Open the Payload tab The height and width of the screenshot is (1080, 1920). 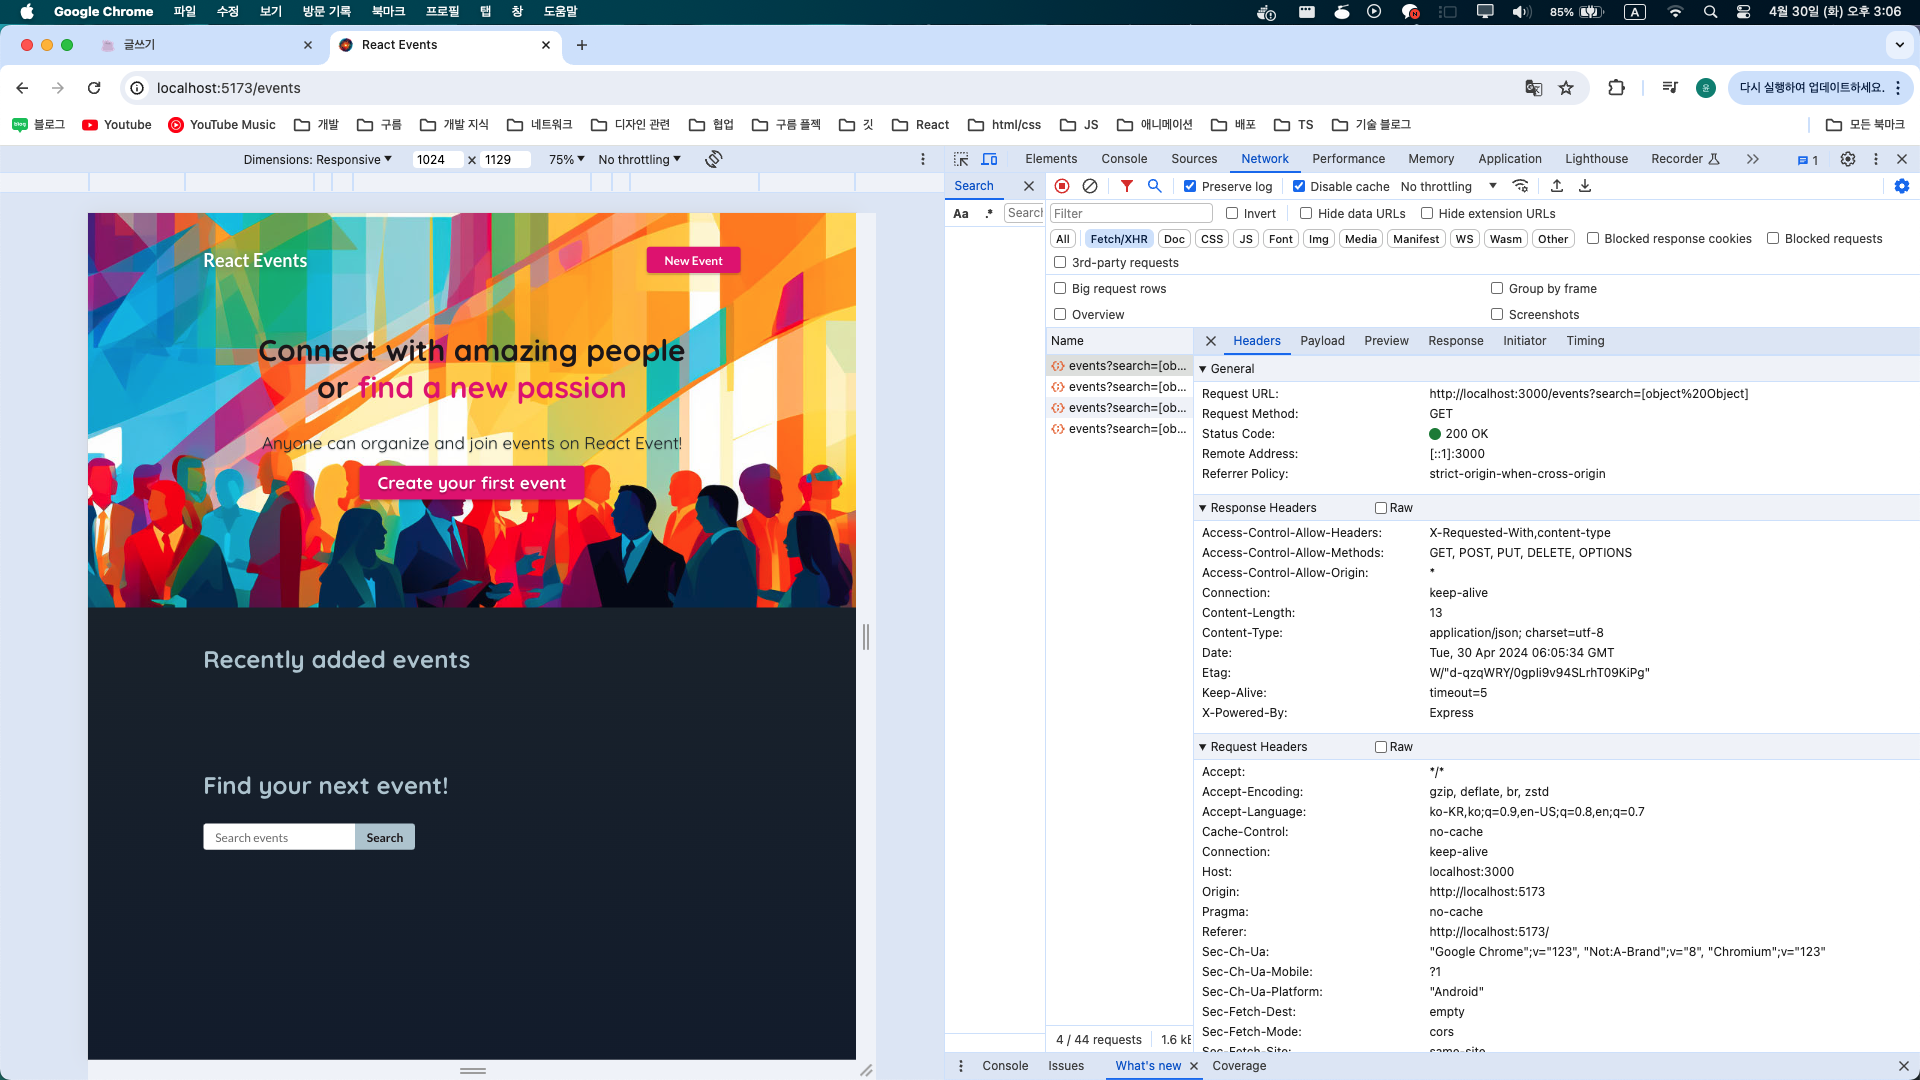click(x=1322, y=341)
